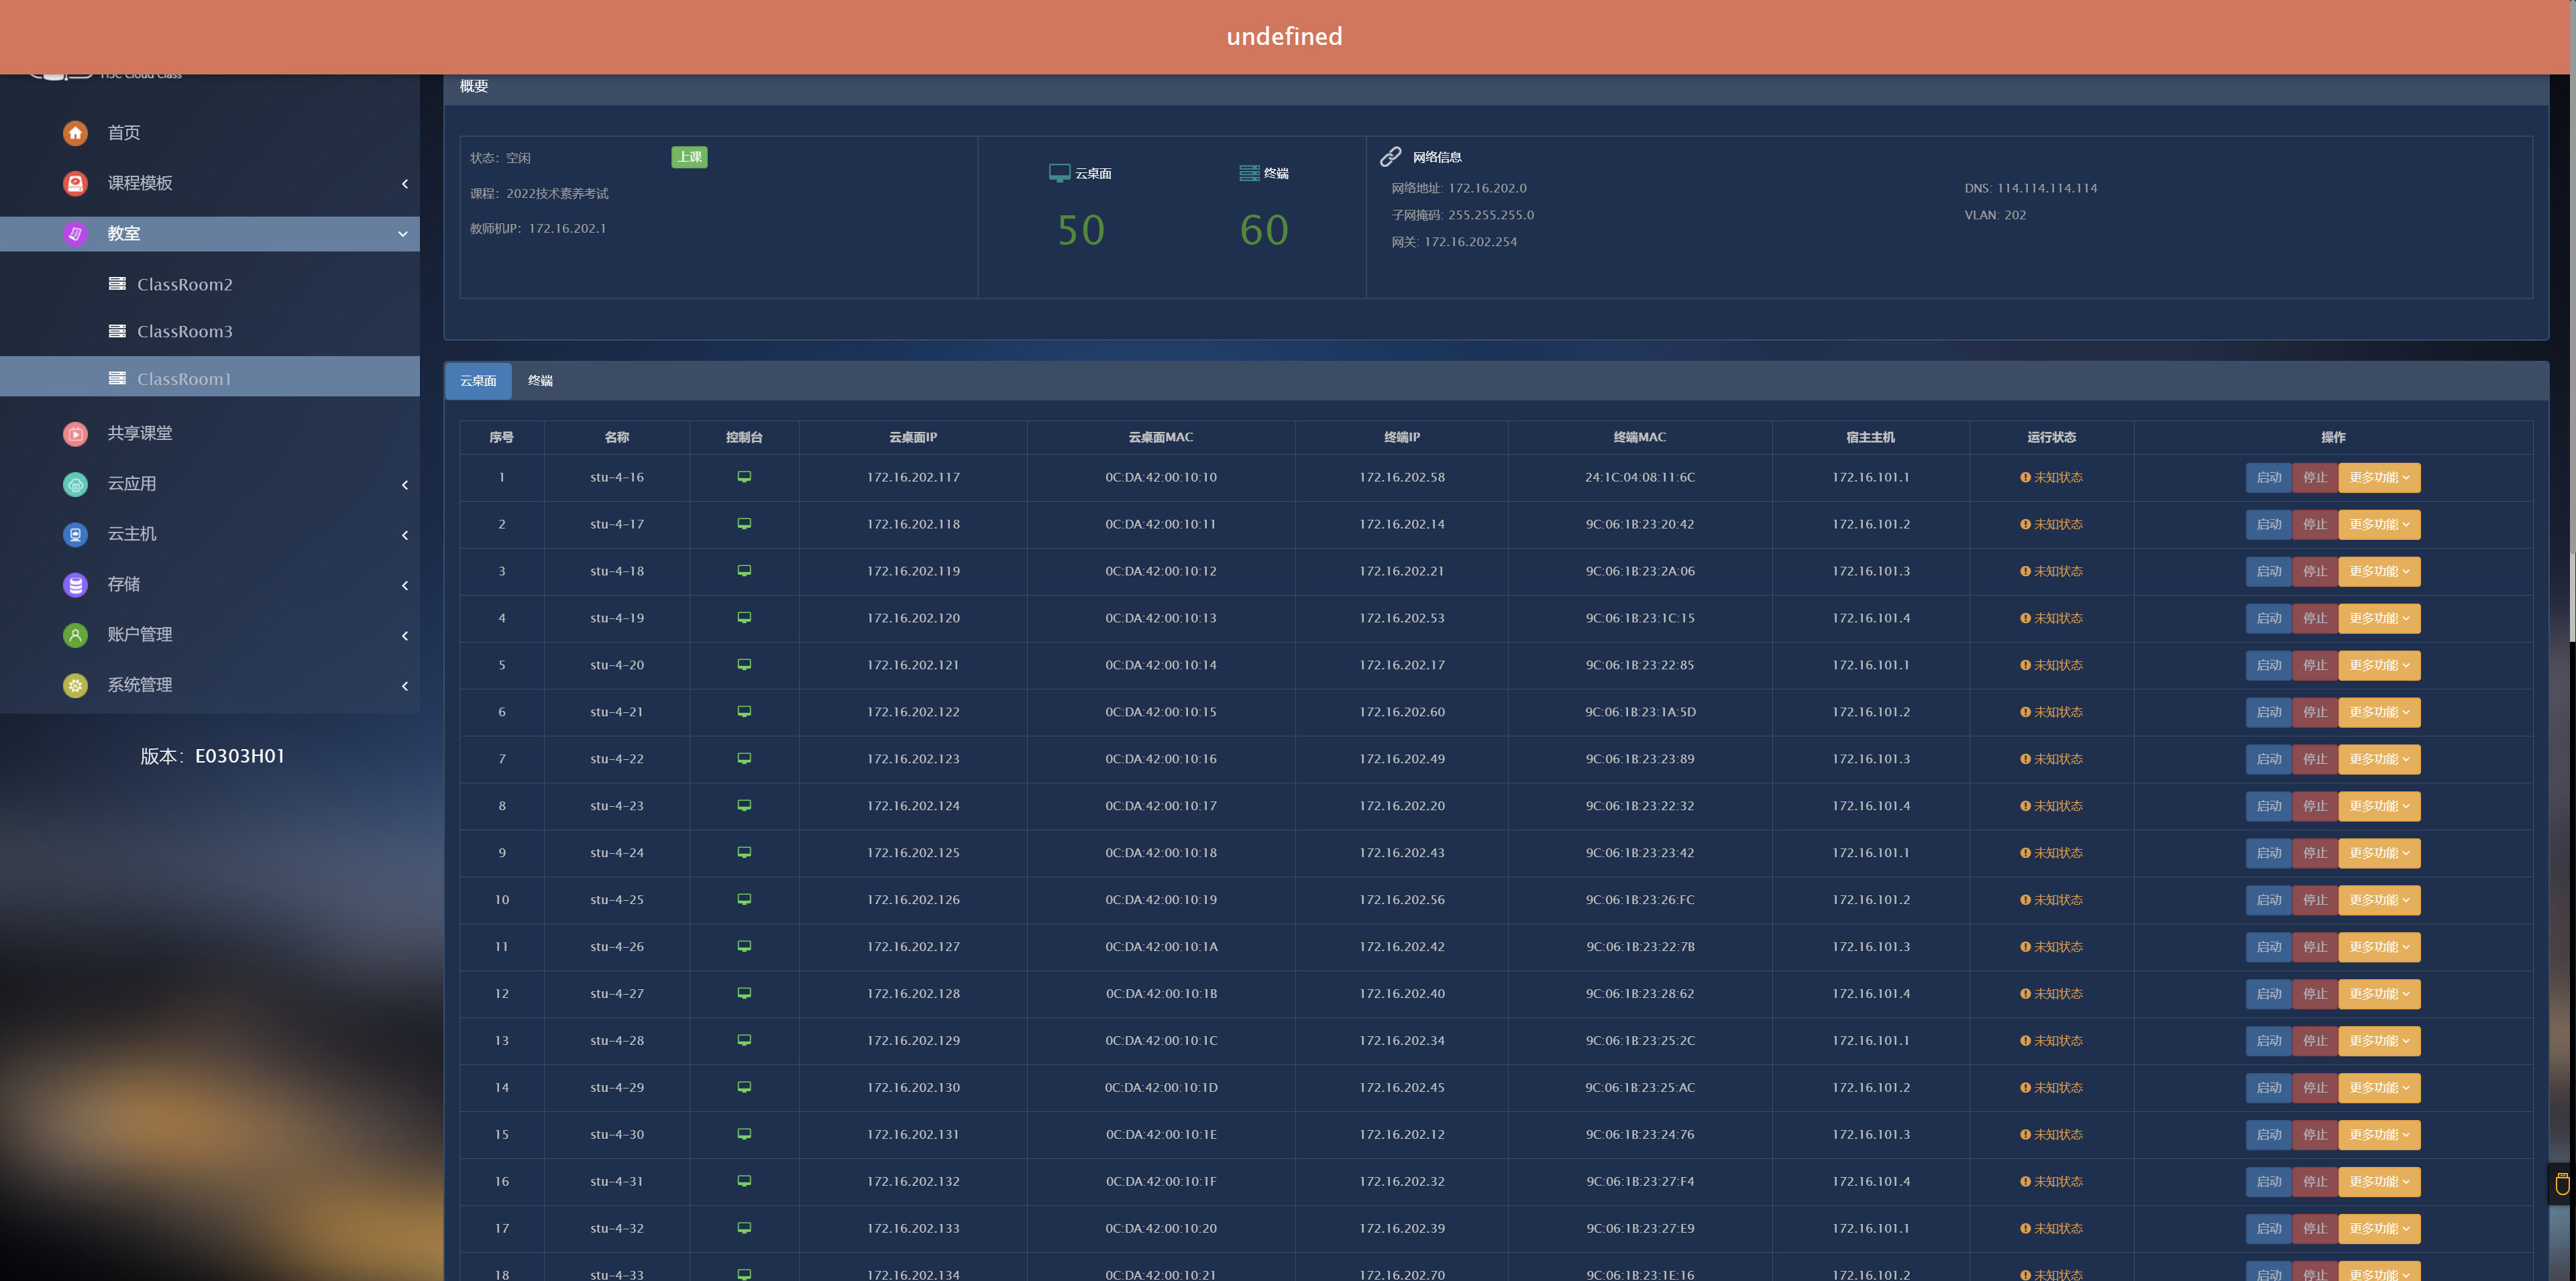Click 启动 button for stu-4-18
Image resolution: width=2576 pixels, height=1281 pixels.
[2268, 571]
